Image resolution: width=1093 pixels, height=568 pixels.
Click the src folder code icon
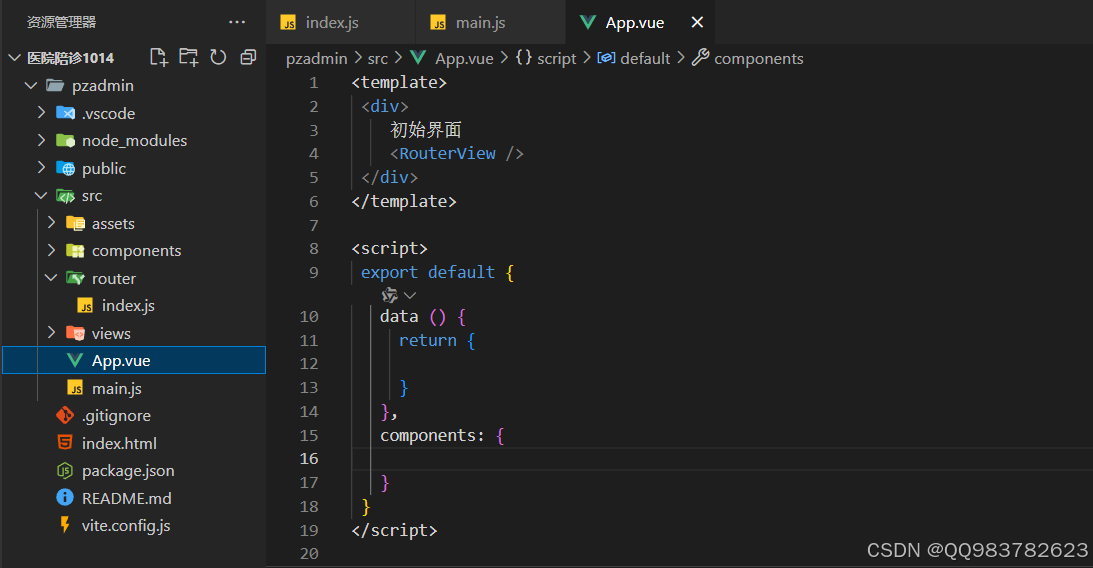tap(66, 196)
